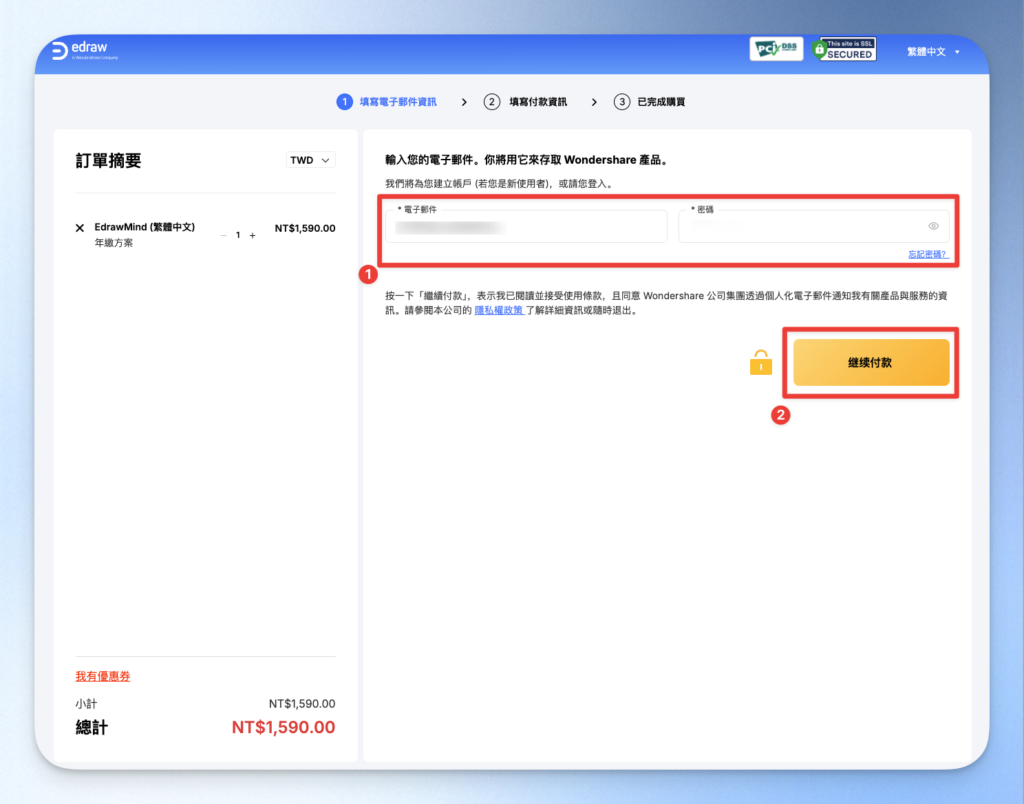This screenshot has width=1024, height=804.
Task: Select step 2 填寫付款資訊
Action: click(526, 102)
